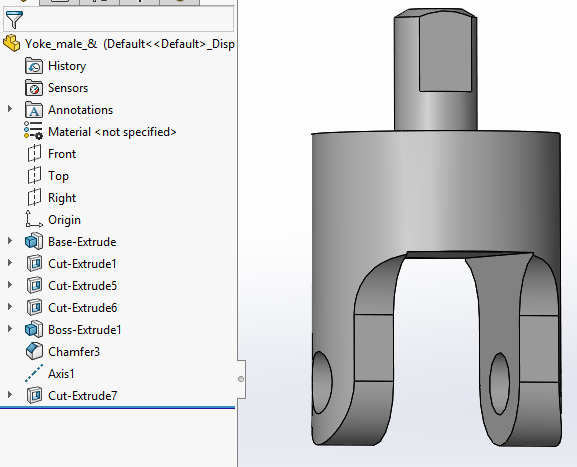Click the Cut-Extrude5 feature icon
Screen dimensions: 577x467
click(35, 285)
